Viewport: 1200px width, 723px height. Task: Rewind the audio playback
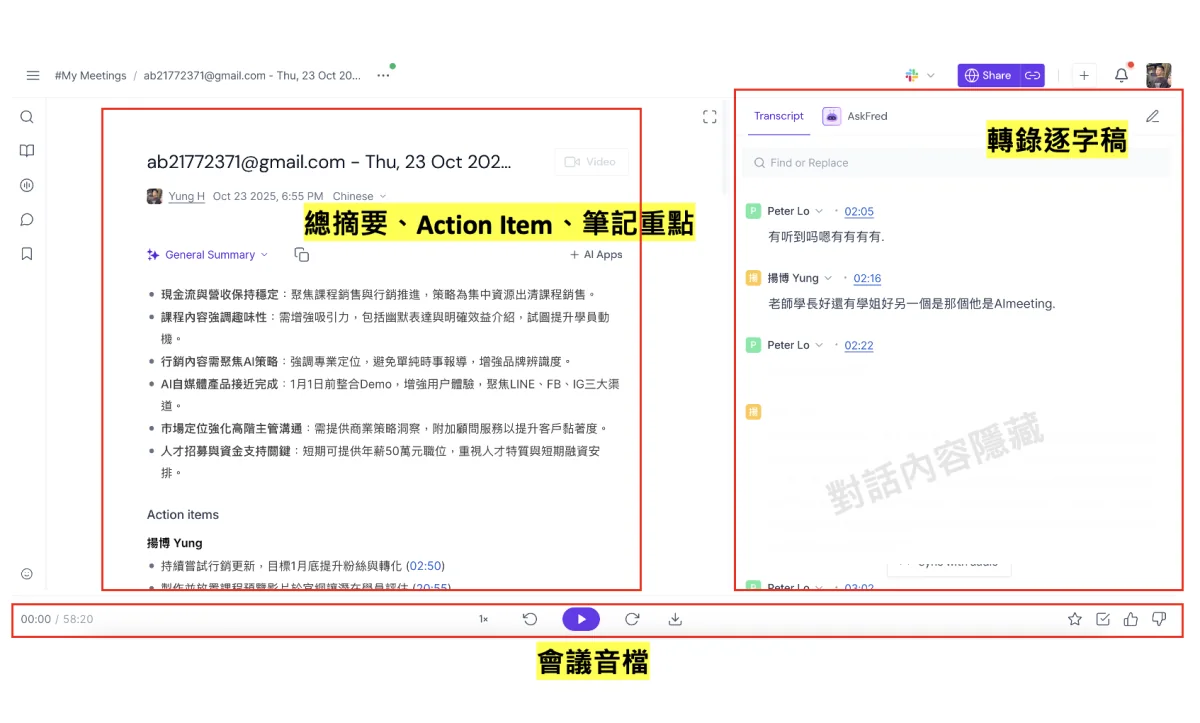click(x=530, y=619)
